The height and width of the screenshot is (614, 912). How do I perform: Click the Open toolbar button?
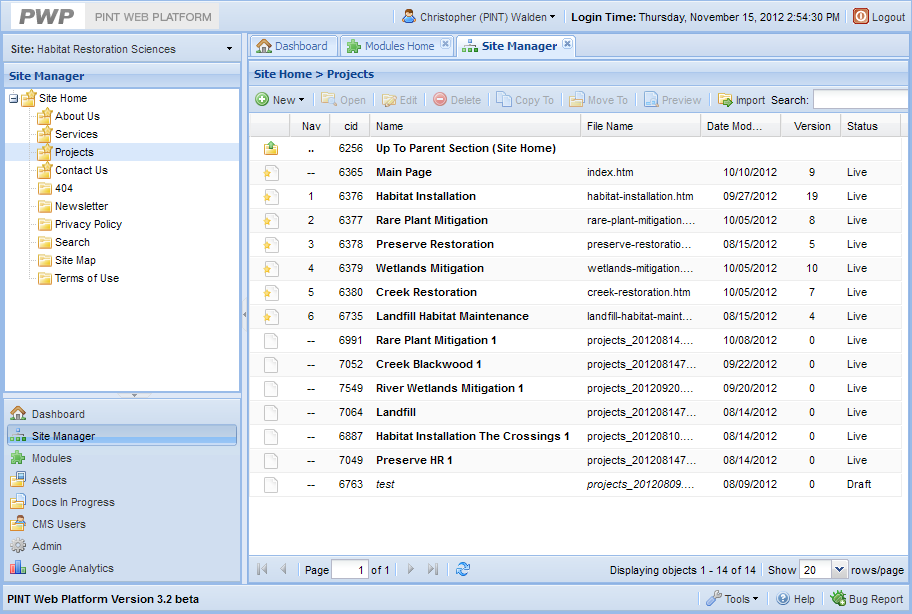(344, 99)
